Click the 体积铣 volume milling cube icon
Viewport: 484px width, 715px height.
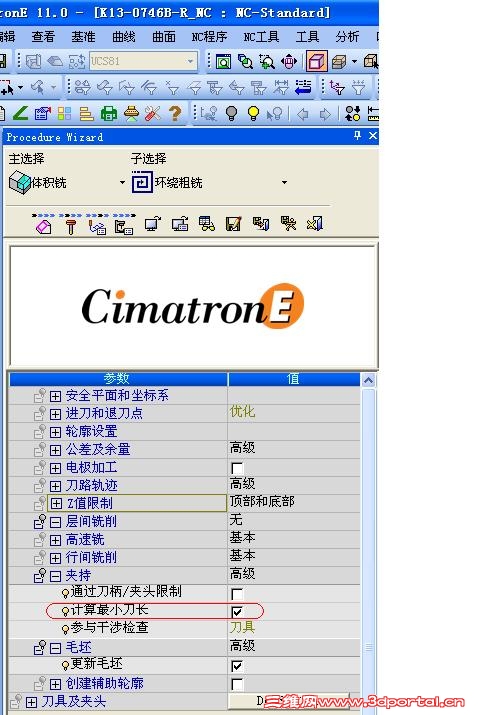tap(20, 182)
